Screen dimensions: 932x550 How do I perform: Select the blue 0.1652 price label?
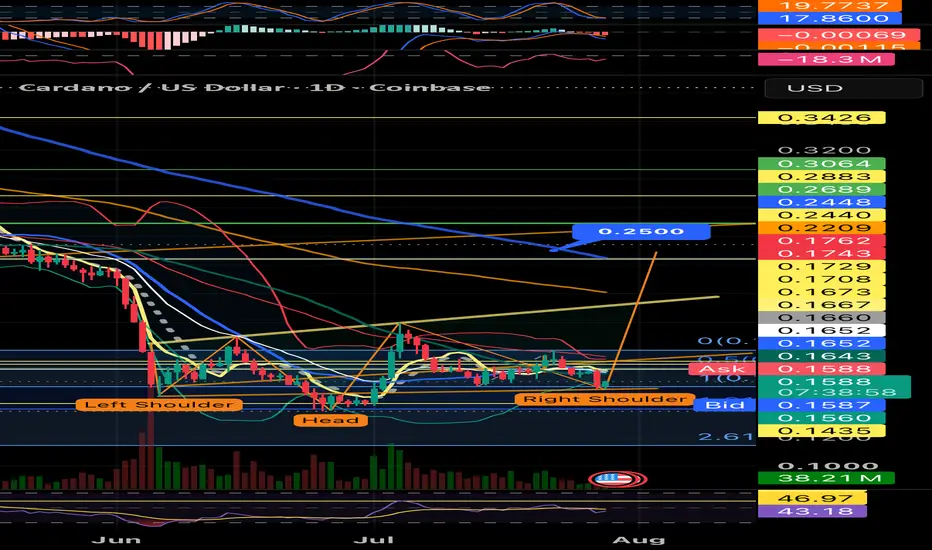click(x=821, y=343)
